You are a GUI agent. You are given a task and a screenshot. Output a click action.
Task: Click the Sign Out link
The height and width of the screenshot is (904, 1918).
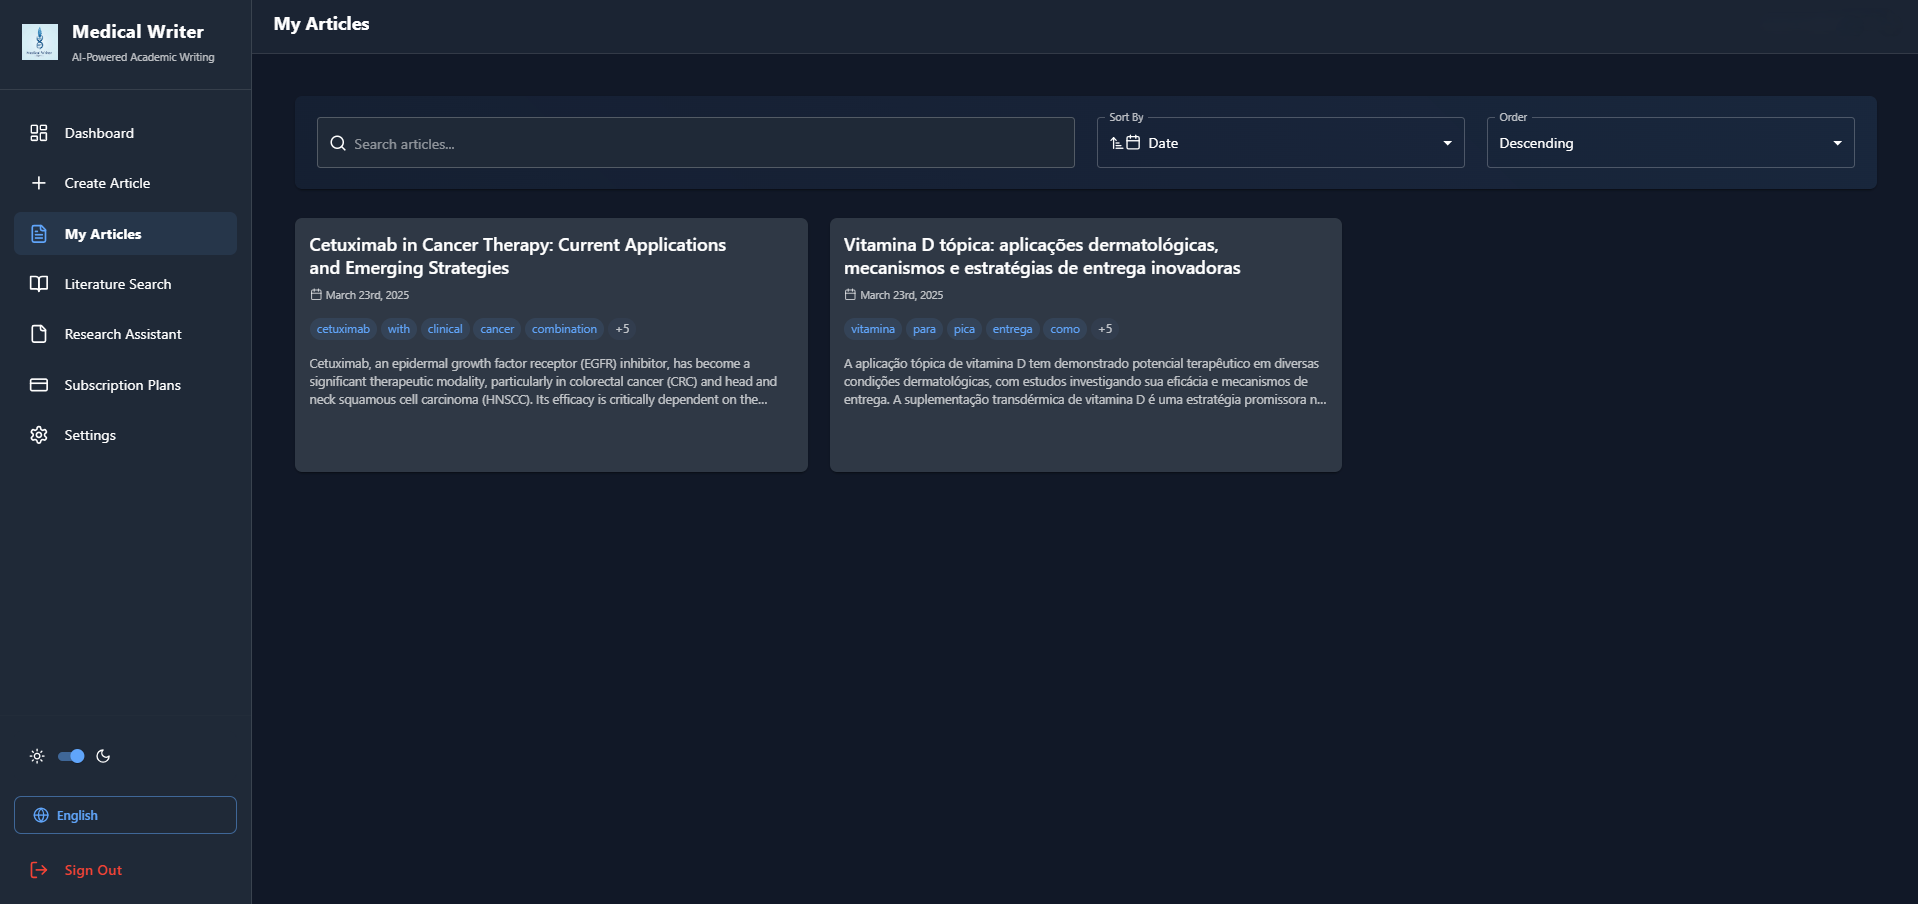point(93,870)
